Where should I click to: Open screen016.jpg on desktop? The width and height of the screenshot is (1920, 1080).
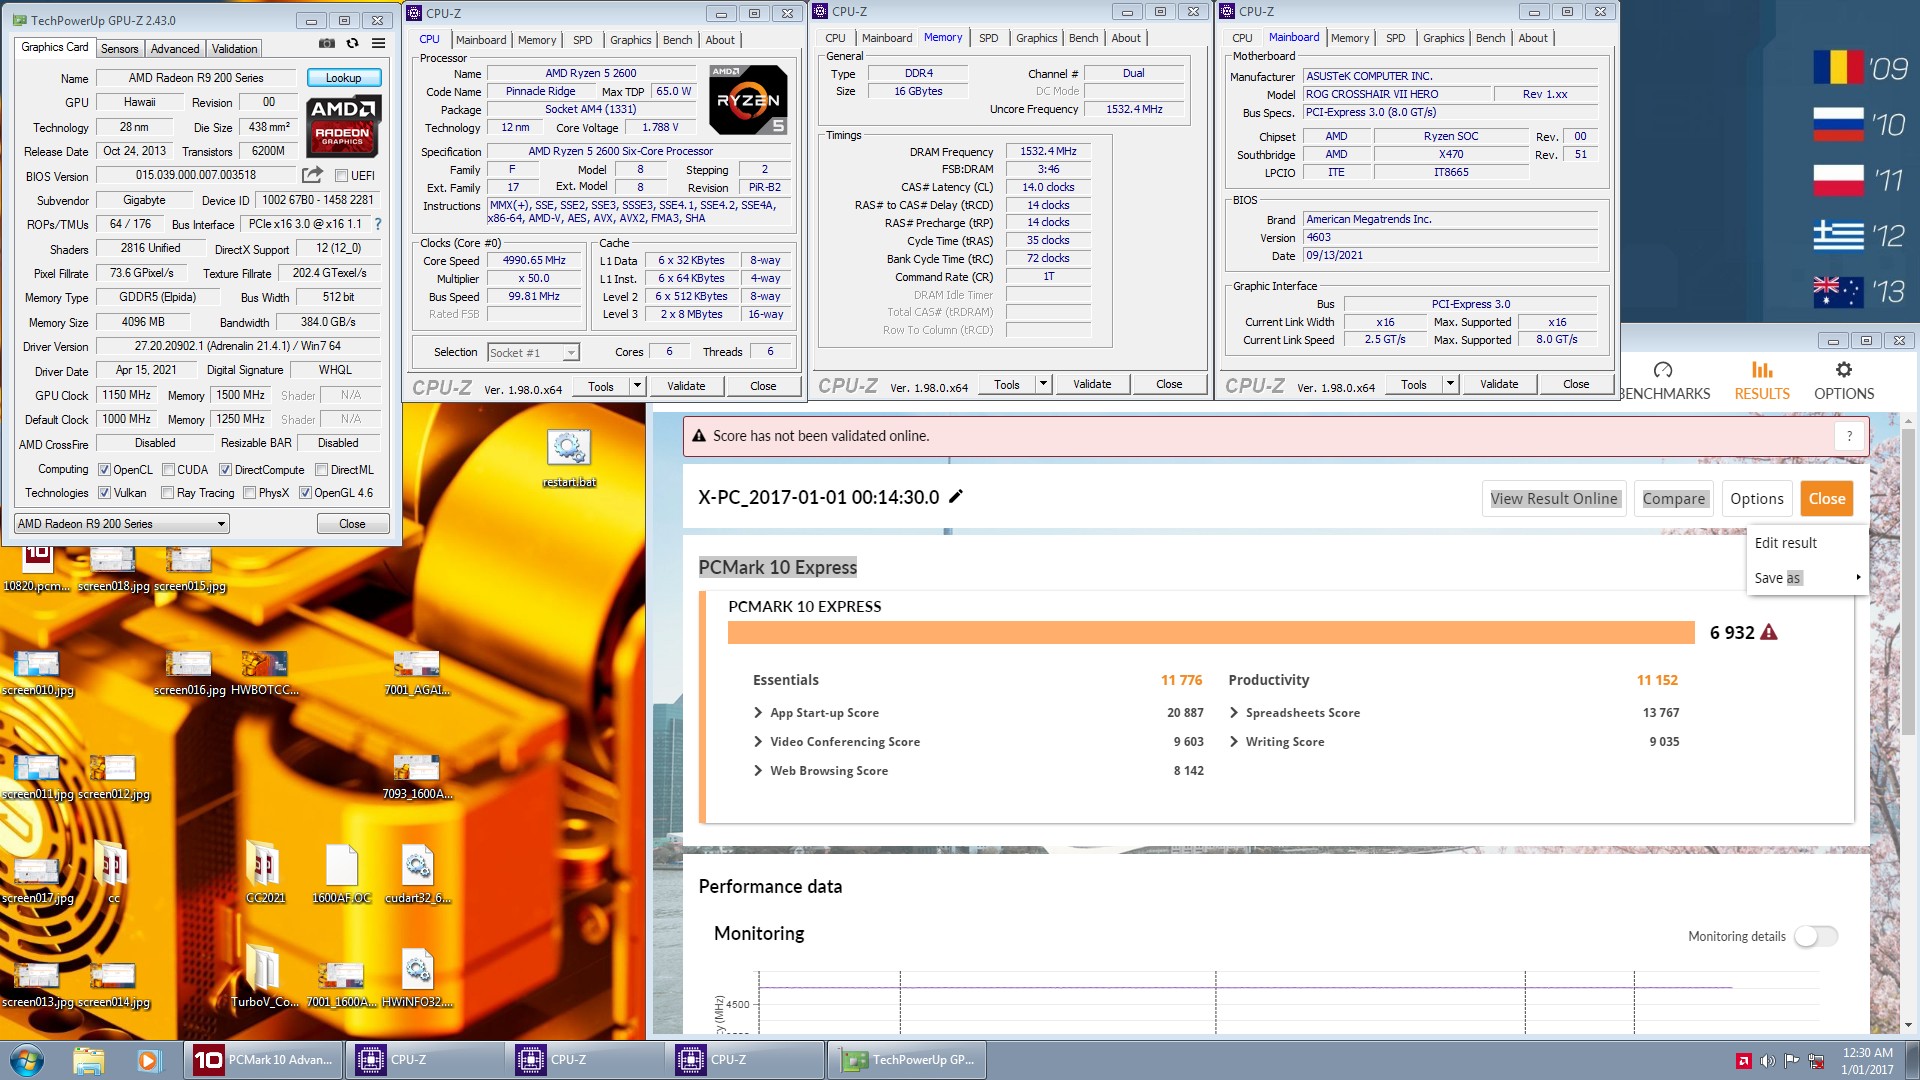(189, 672)
